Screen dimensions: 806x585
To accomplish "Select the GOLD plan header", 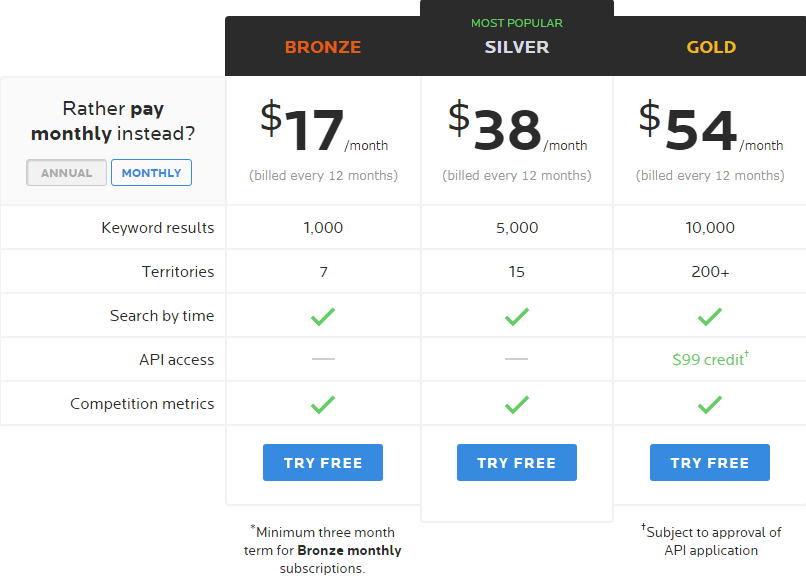I will (x=711, y=47).
